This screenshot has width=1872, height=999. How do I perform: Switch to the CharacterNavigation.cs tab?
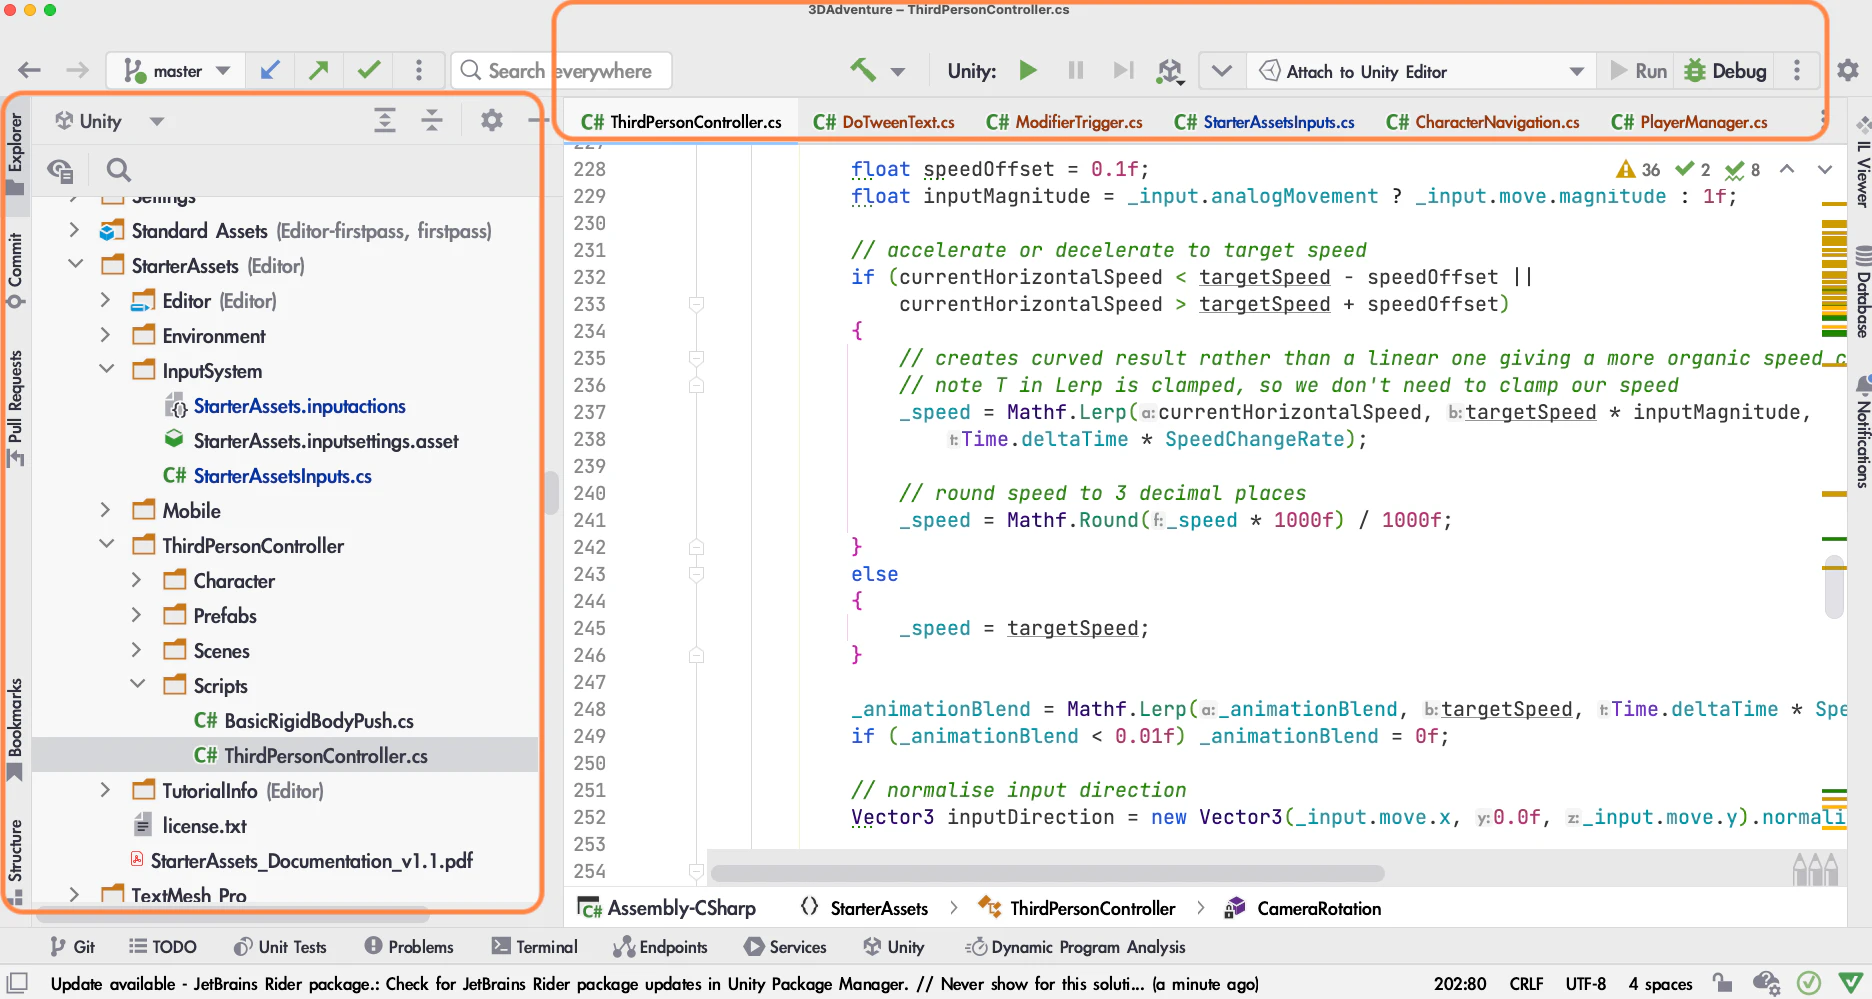pos(1483,122)
